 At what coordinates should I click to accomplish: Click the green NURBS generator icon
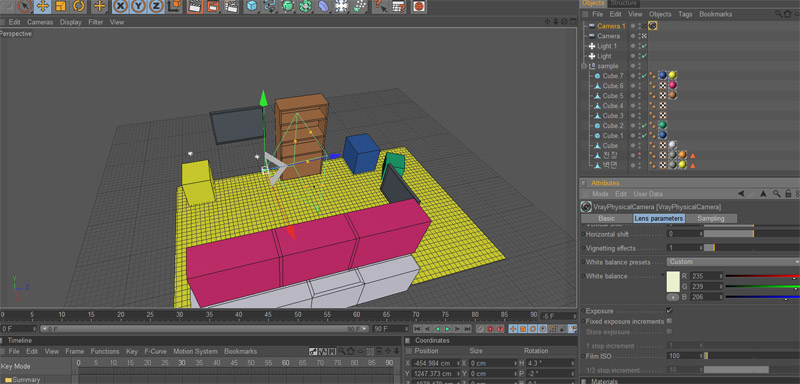[288, 6]
